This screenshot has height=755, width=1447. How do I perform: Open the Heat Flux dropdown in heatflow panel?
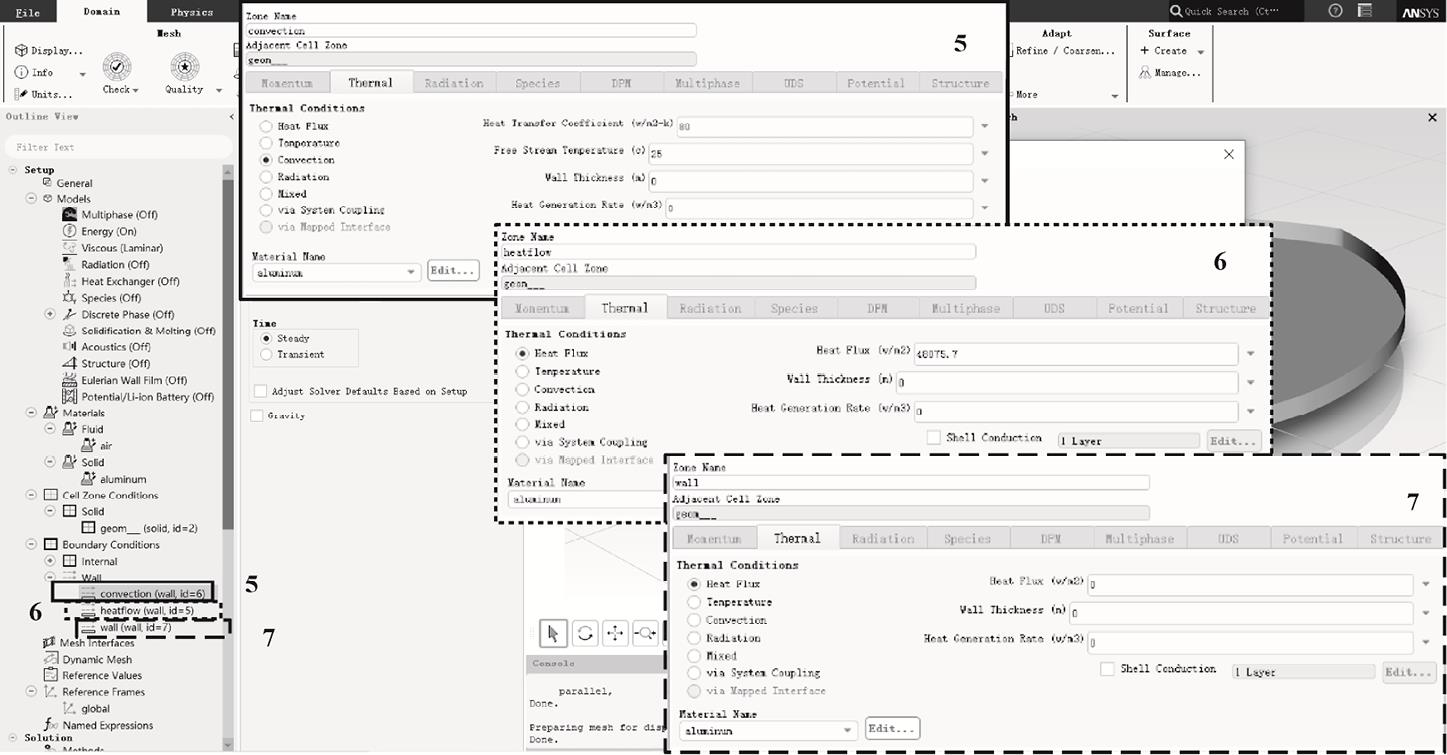click(x=1250, y=354)
